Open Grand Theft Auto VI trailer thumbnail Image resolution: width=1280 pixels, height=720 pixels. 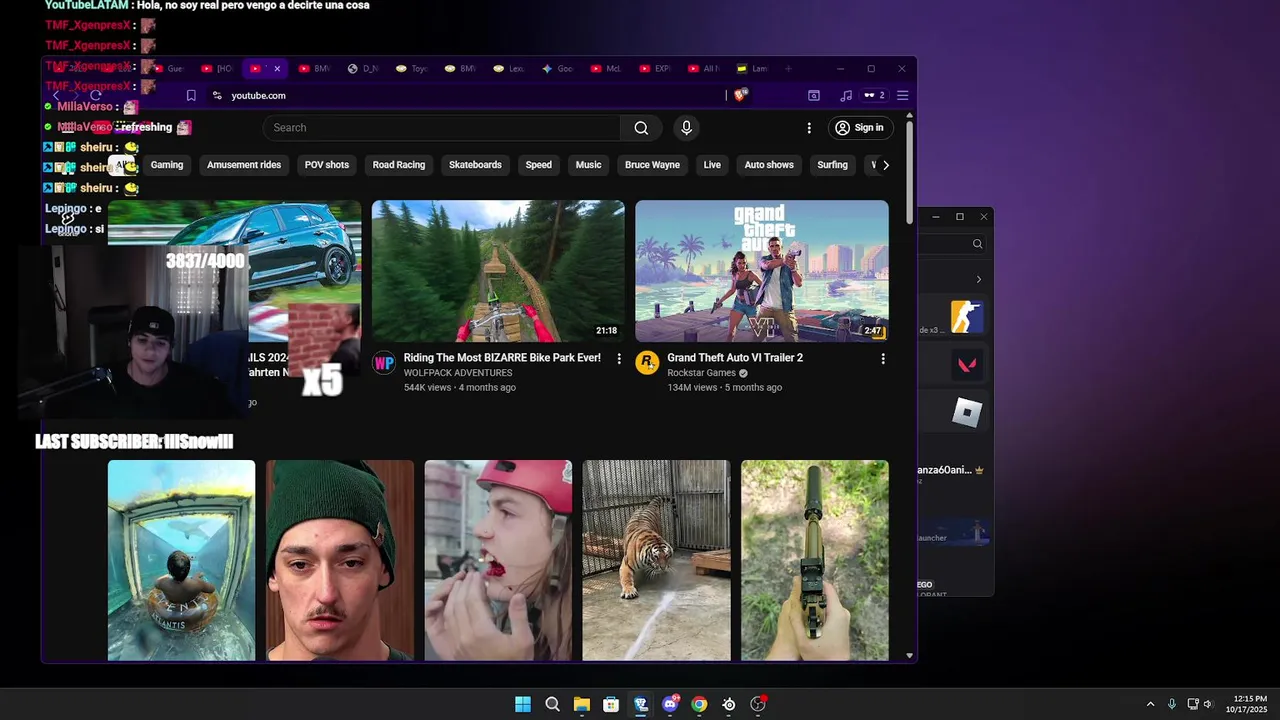pyautogui.click(x=762, y=271)
